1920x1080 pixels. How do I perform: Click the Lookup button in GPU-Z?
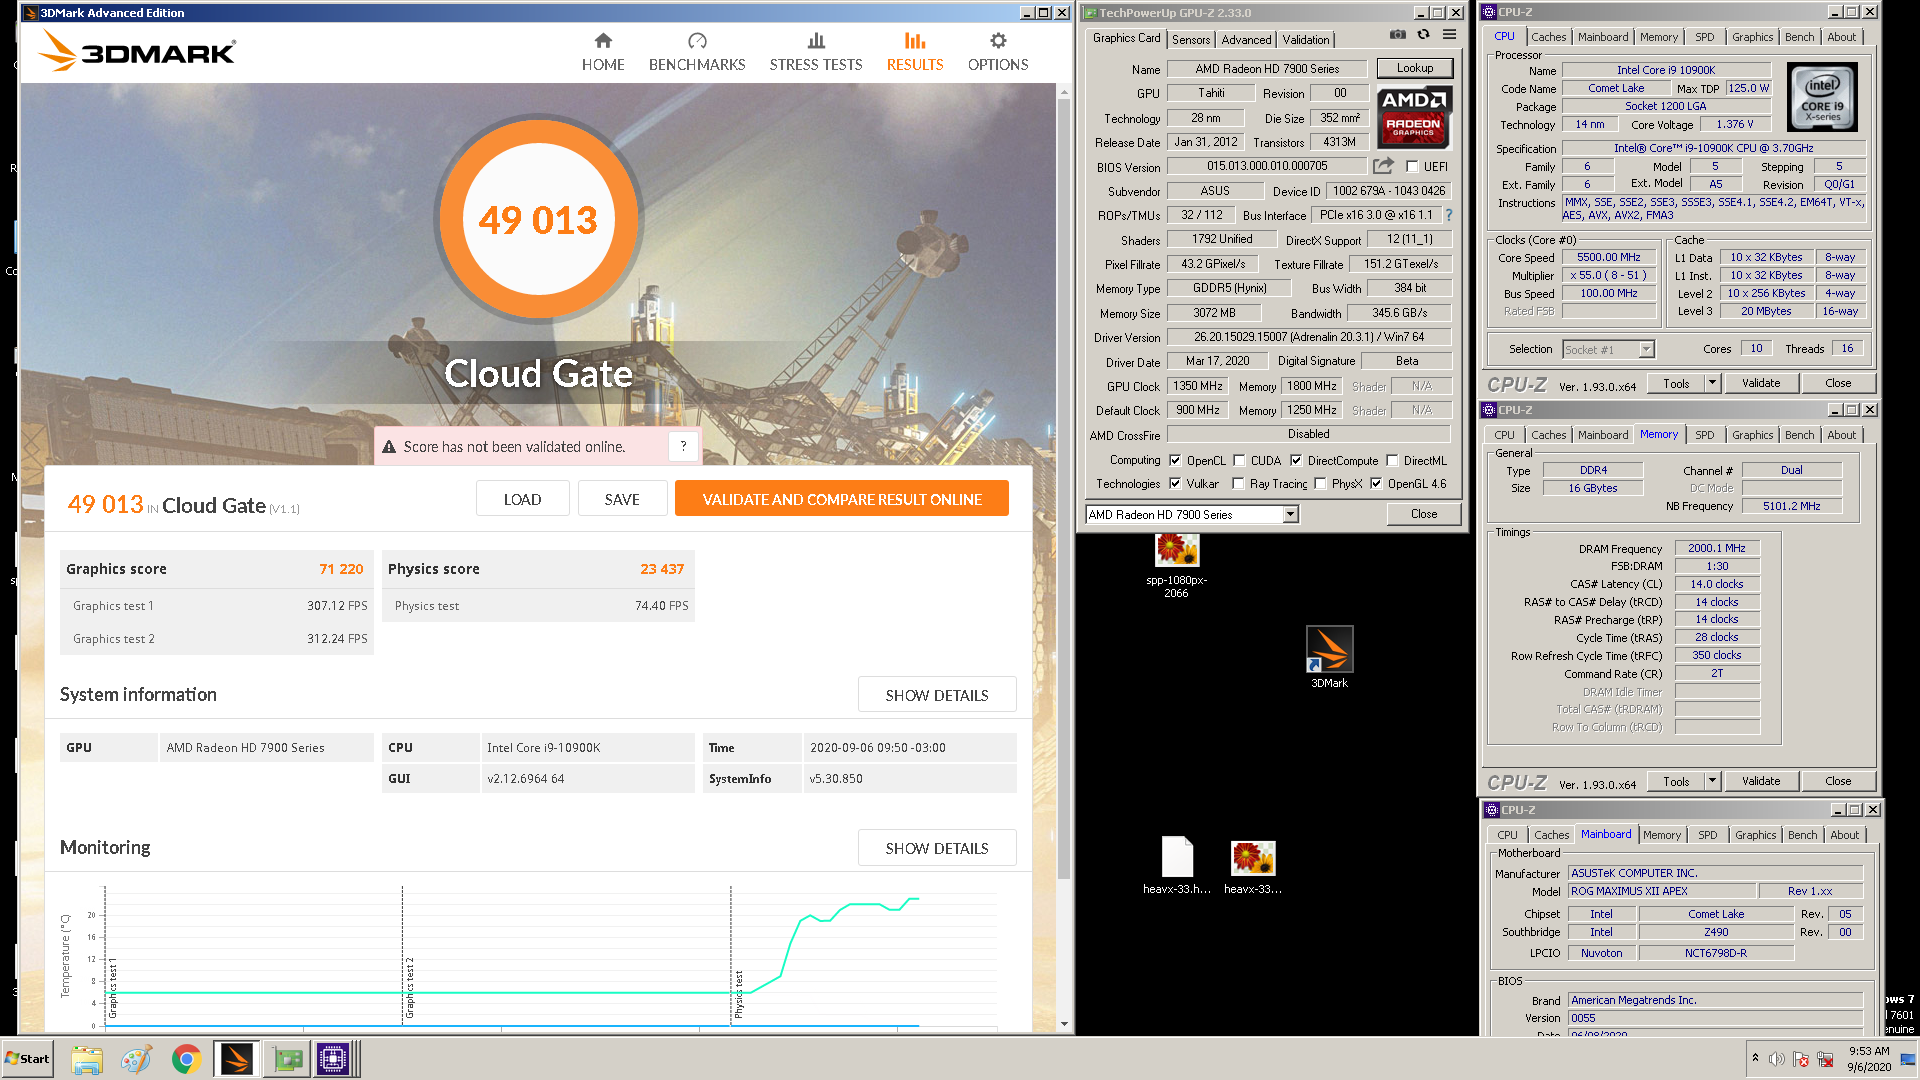point(1414,68)
